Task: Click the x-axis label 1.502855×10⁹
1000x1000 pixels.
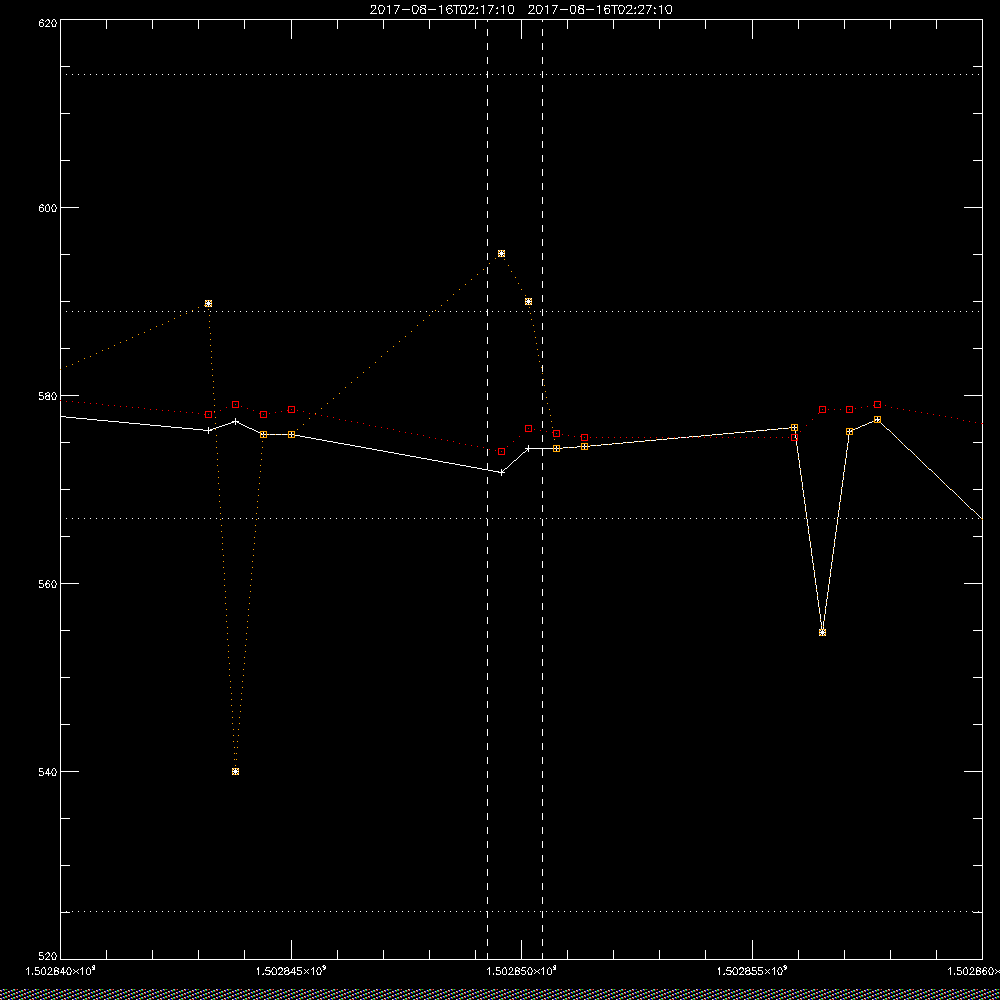Action: (753, 971)
